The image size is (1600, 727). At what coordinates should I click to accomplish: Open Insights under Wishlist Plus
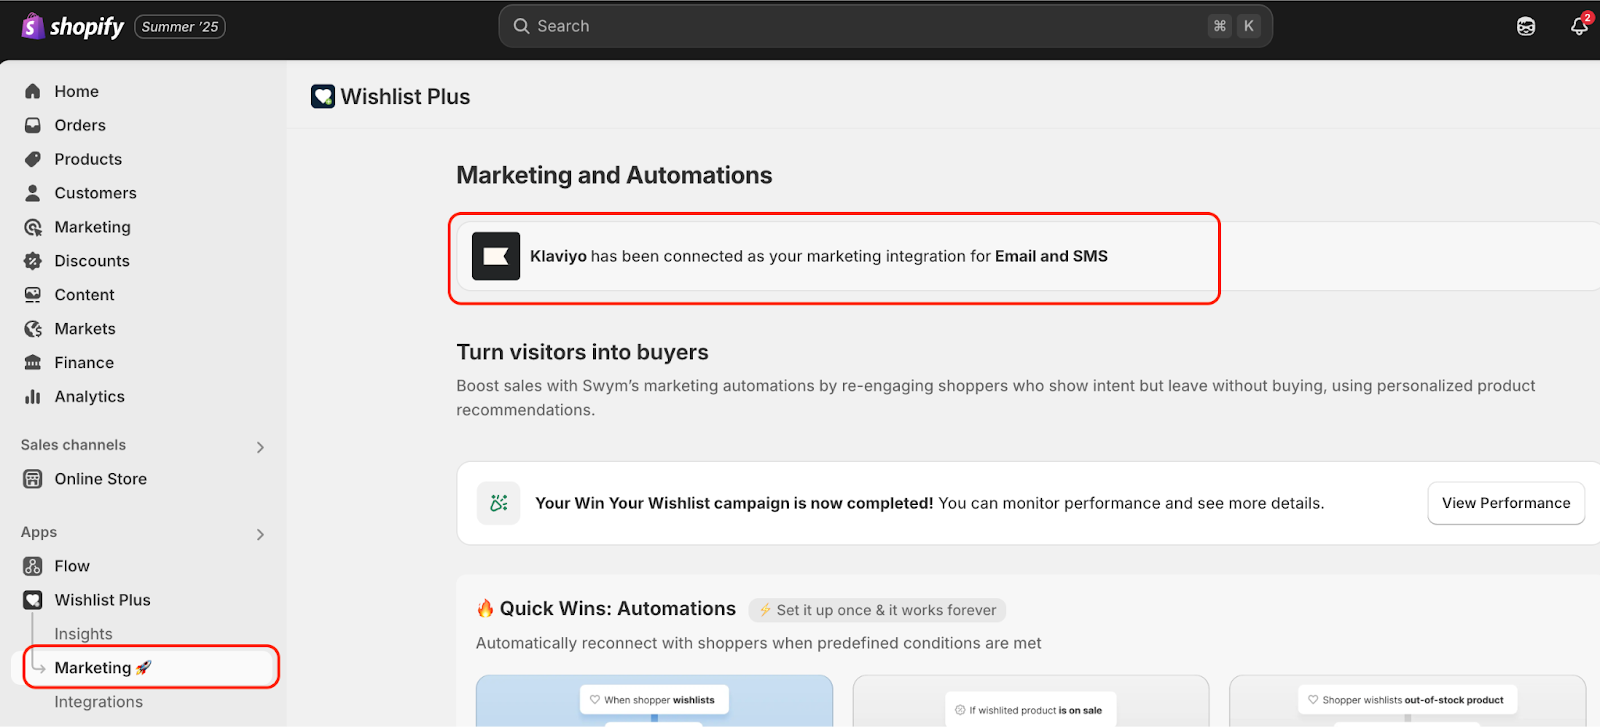click(x=83, y=634)
